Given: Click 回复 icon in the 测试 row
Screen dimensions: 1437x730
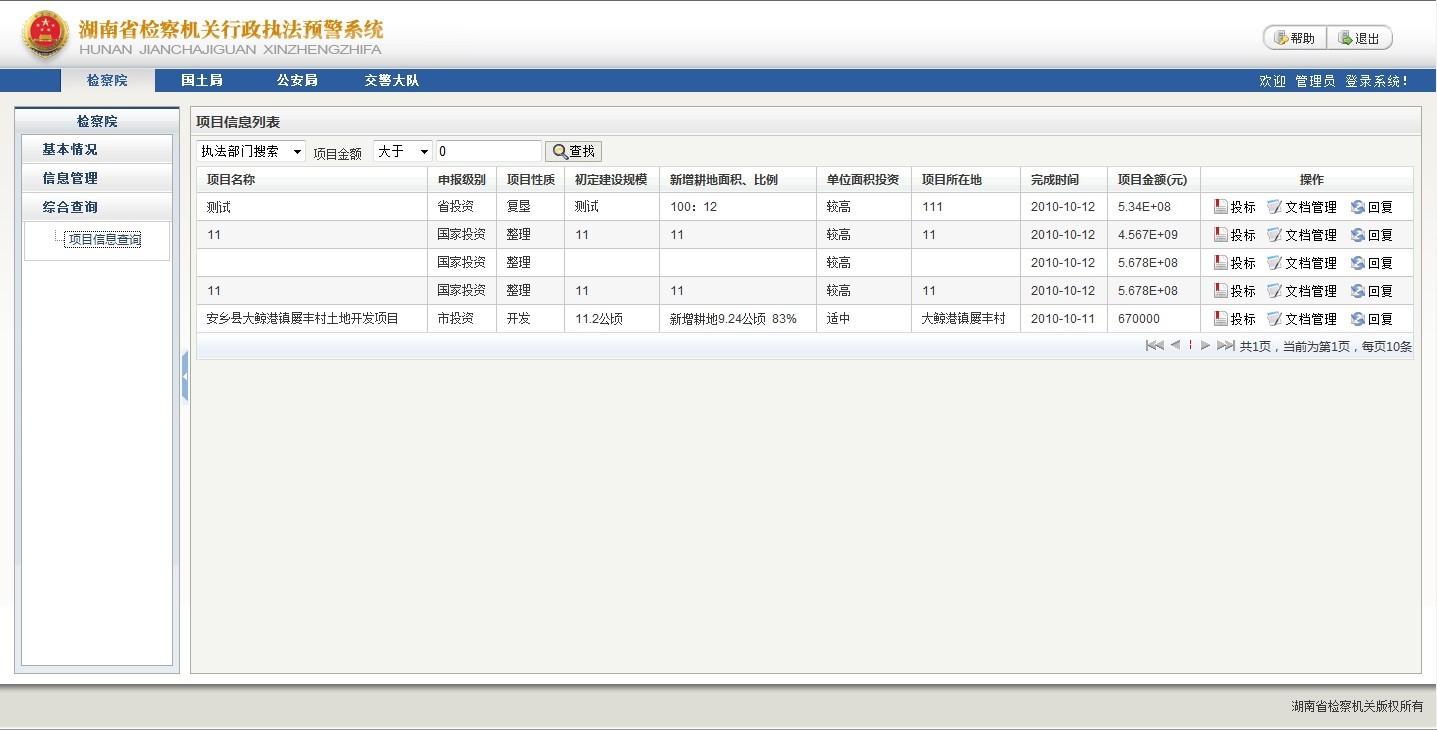Looking at the screenshot, I should (1357, 207).
